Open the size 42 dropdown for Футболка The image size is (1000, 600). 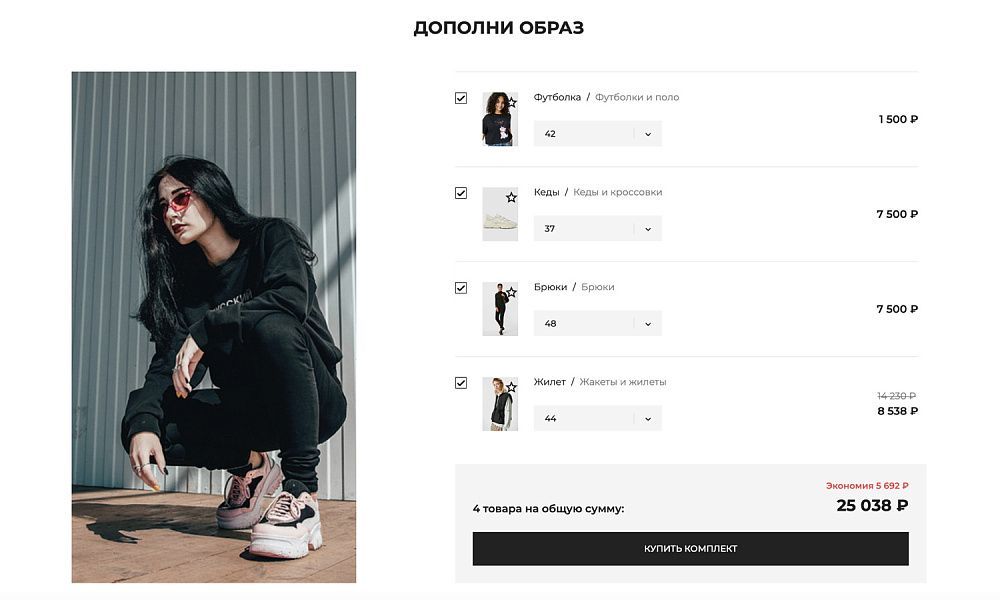pyautogui.click(x=597, y=133)
